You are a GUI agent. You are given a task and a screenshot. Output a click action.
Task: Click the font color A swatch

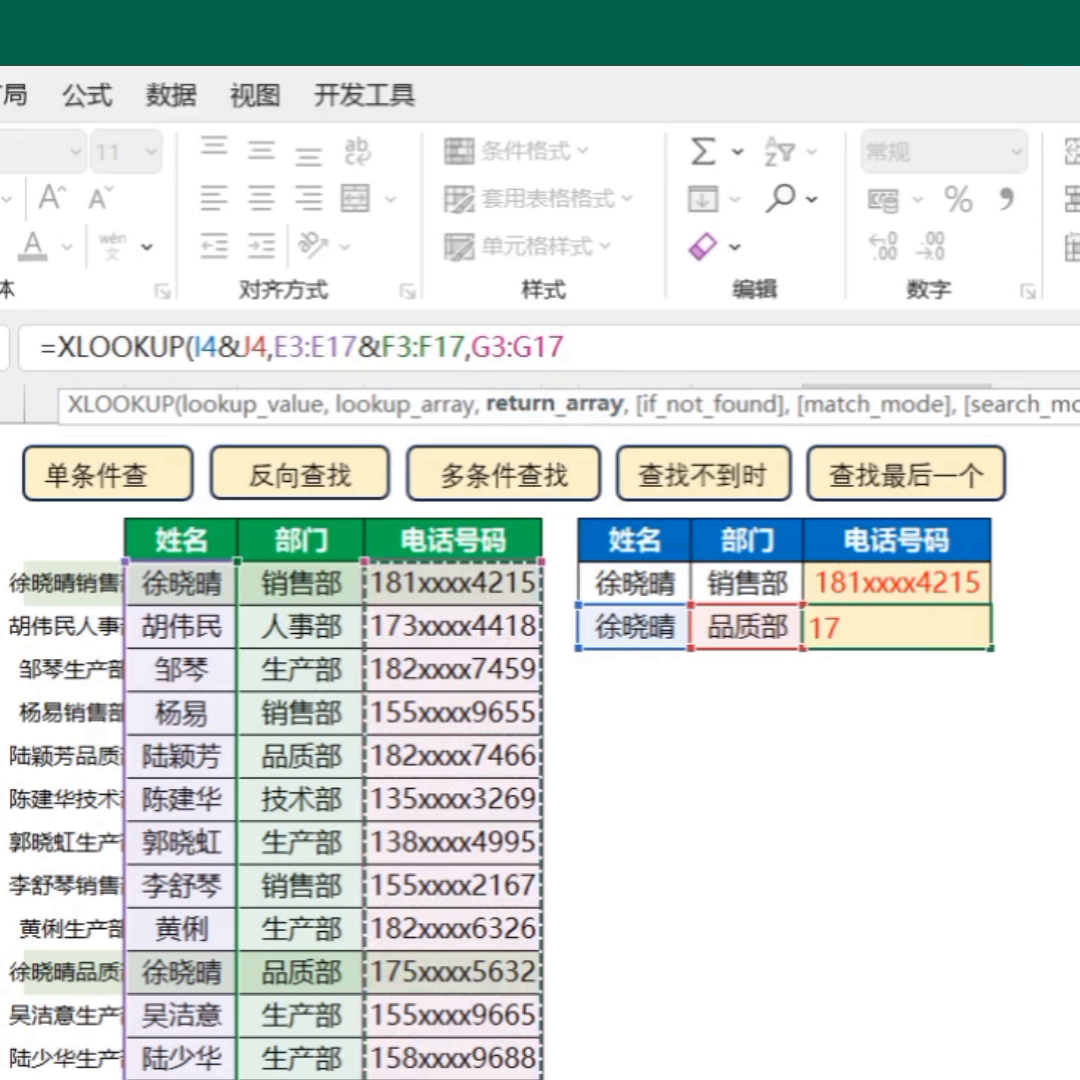tap(33, 245)
